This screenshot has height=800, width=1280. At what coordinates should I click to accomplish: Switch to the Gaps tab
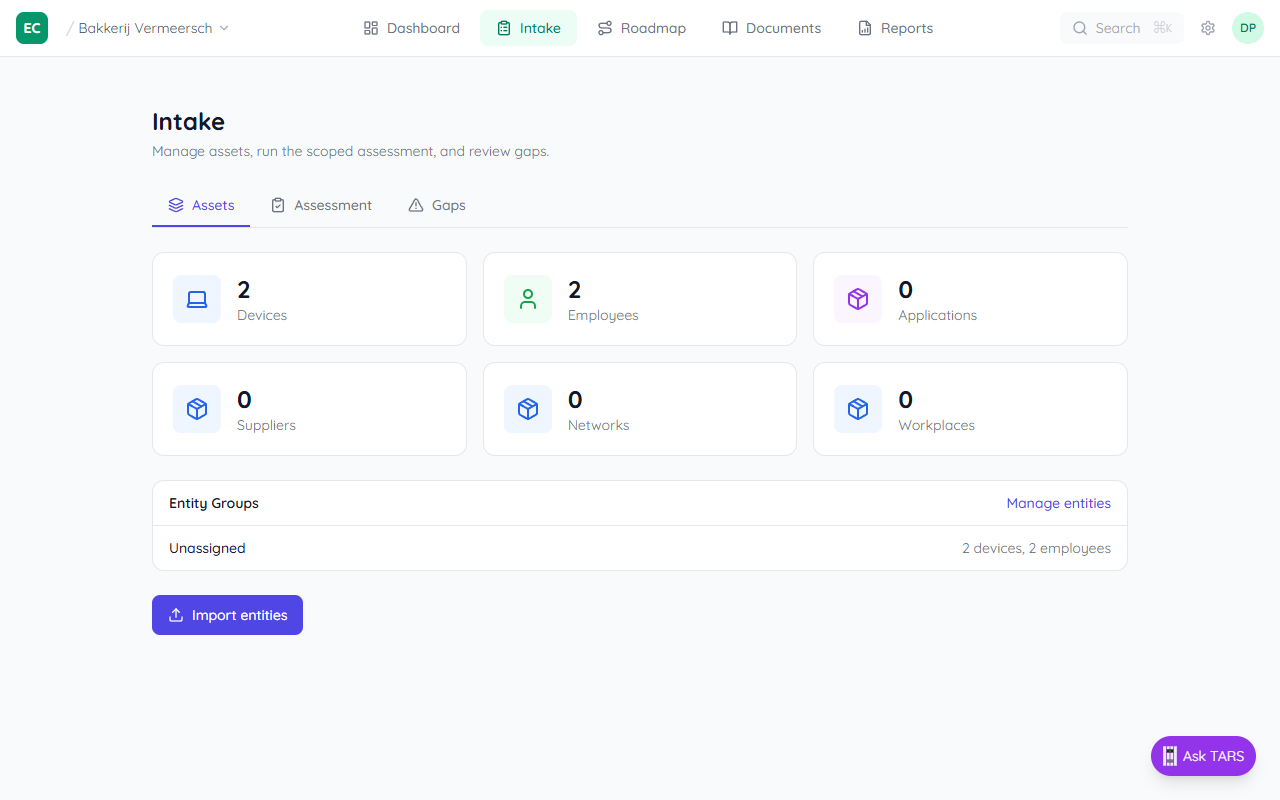pos(437,205)
